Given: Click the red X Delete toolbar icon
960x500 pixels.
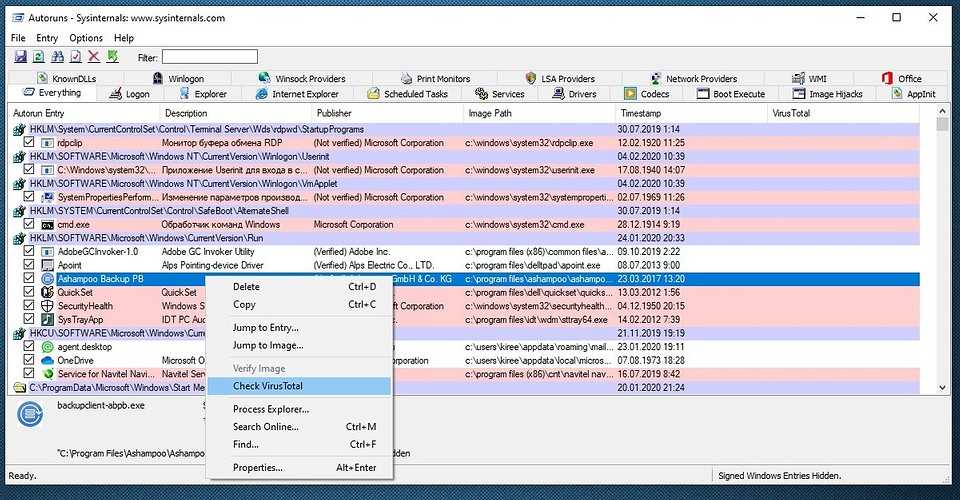Looking at the screenshot, I should coord(94,57).
